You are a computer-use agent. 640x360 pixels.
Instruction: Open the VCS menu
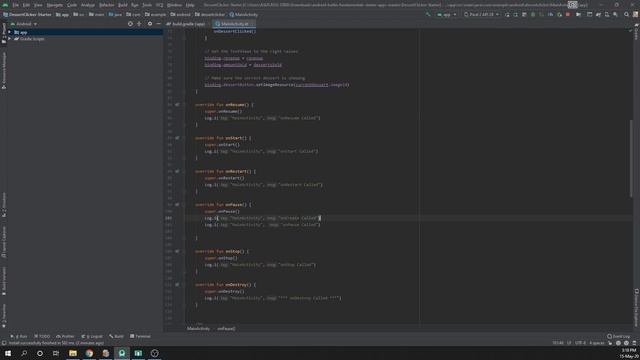point(159,5)
